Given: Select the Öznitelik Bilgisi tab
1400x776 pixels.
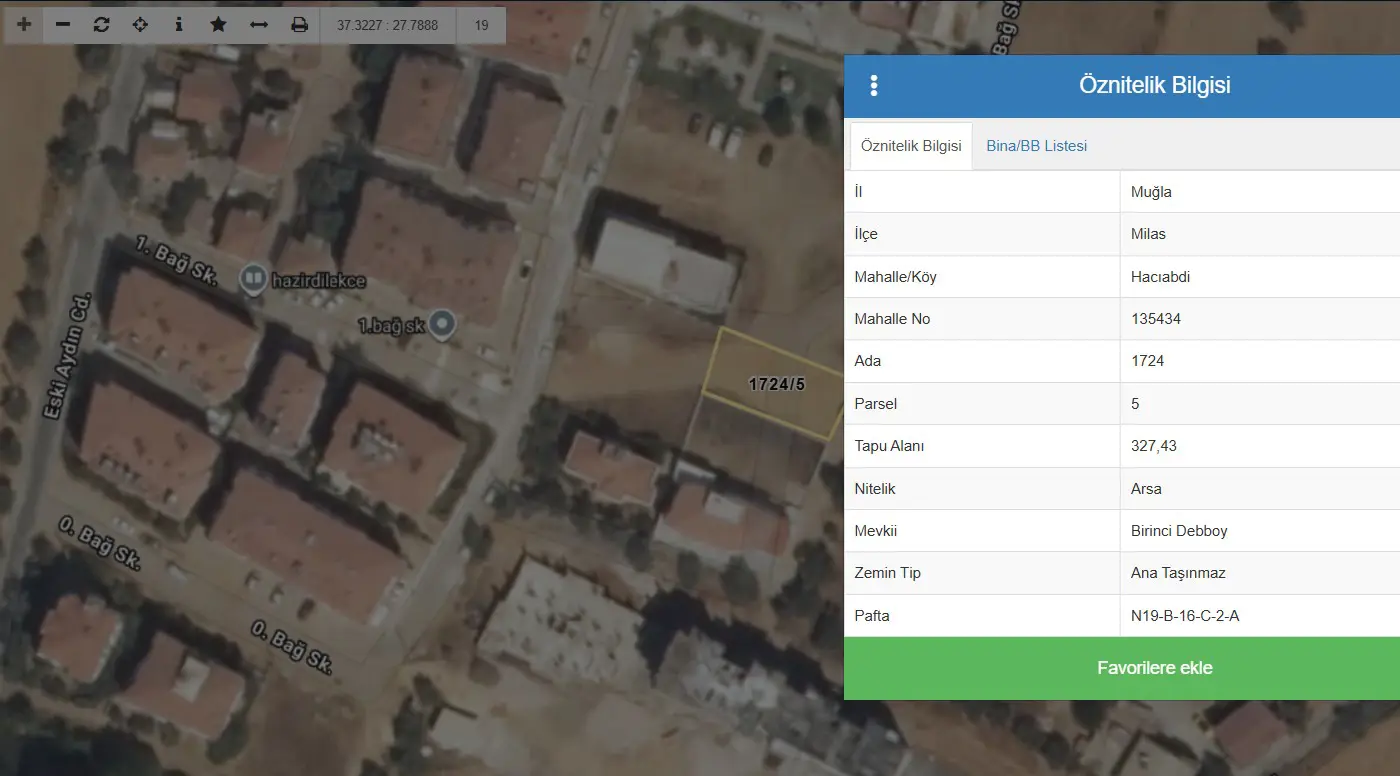Looking at the screenshot, I should pyautogui.click(x=911, y=146).
